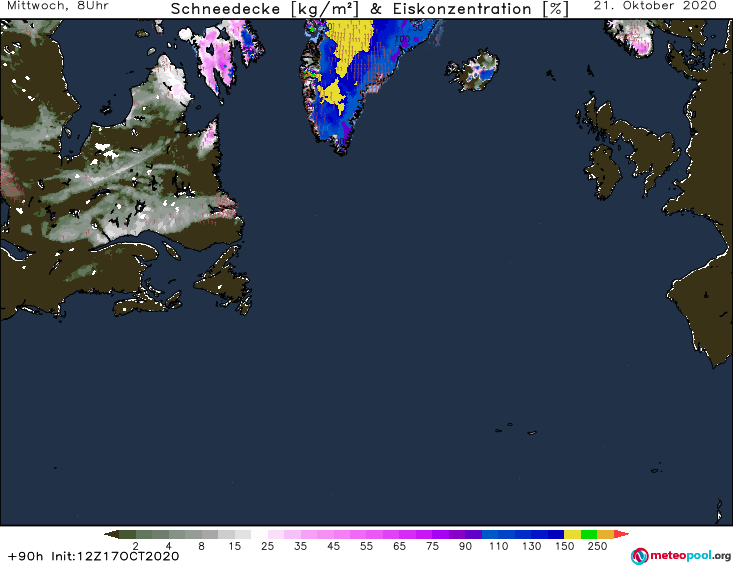Click the legend value '4'

169,546
